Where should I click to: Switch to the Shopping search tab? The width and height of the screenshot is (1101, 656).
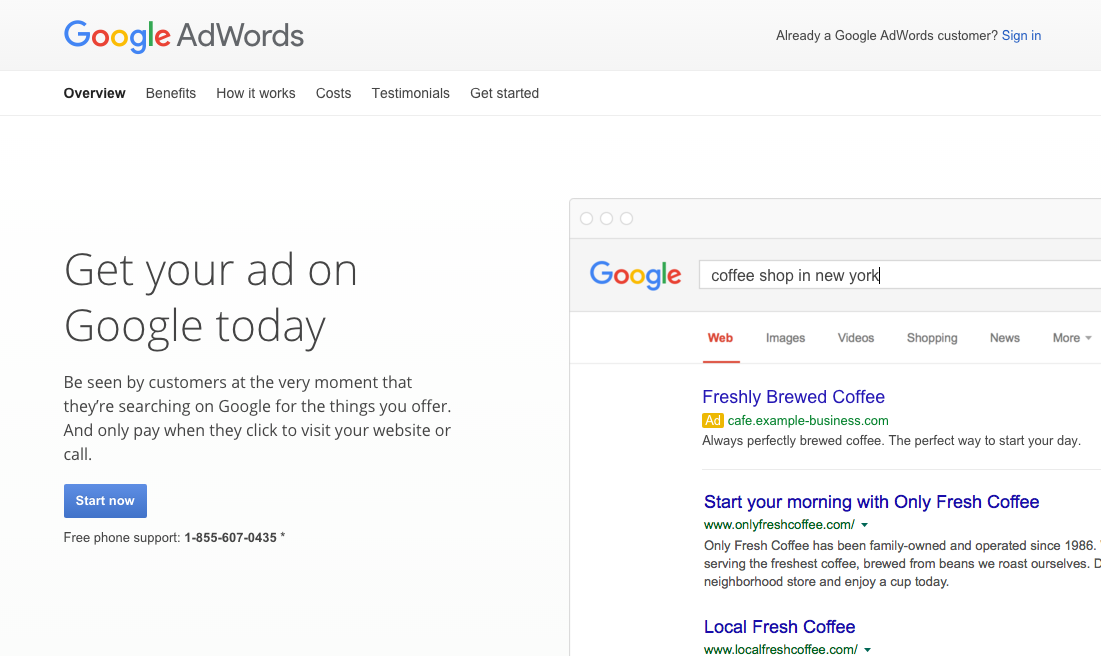(x=932, y=338)
